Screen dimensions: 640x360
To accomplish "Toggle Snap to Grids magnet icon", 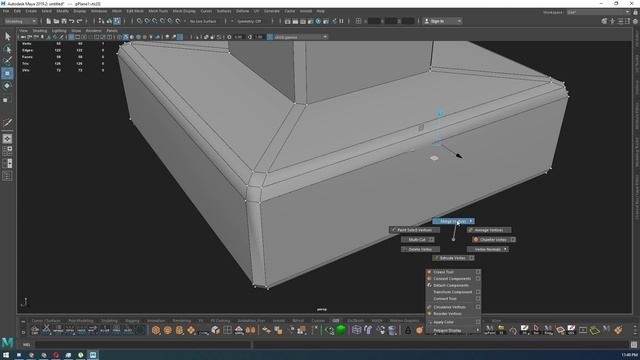I will pyautogui.click(x=140, y=21).
